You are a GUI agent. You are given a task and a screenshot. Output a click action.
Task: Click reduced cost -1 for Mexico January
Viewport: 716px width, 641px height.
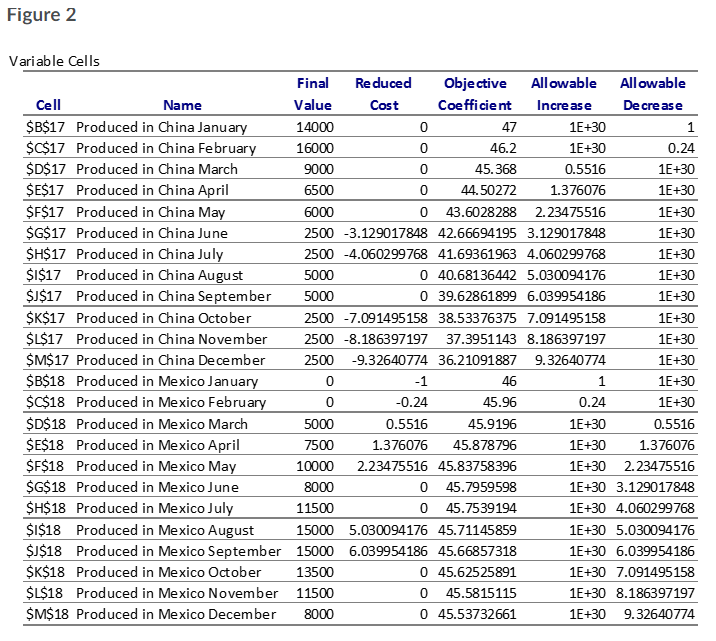[x=420, y=381]
